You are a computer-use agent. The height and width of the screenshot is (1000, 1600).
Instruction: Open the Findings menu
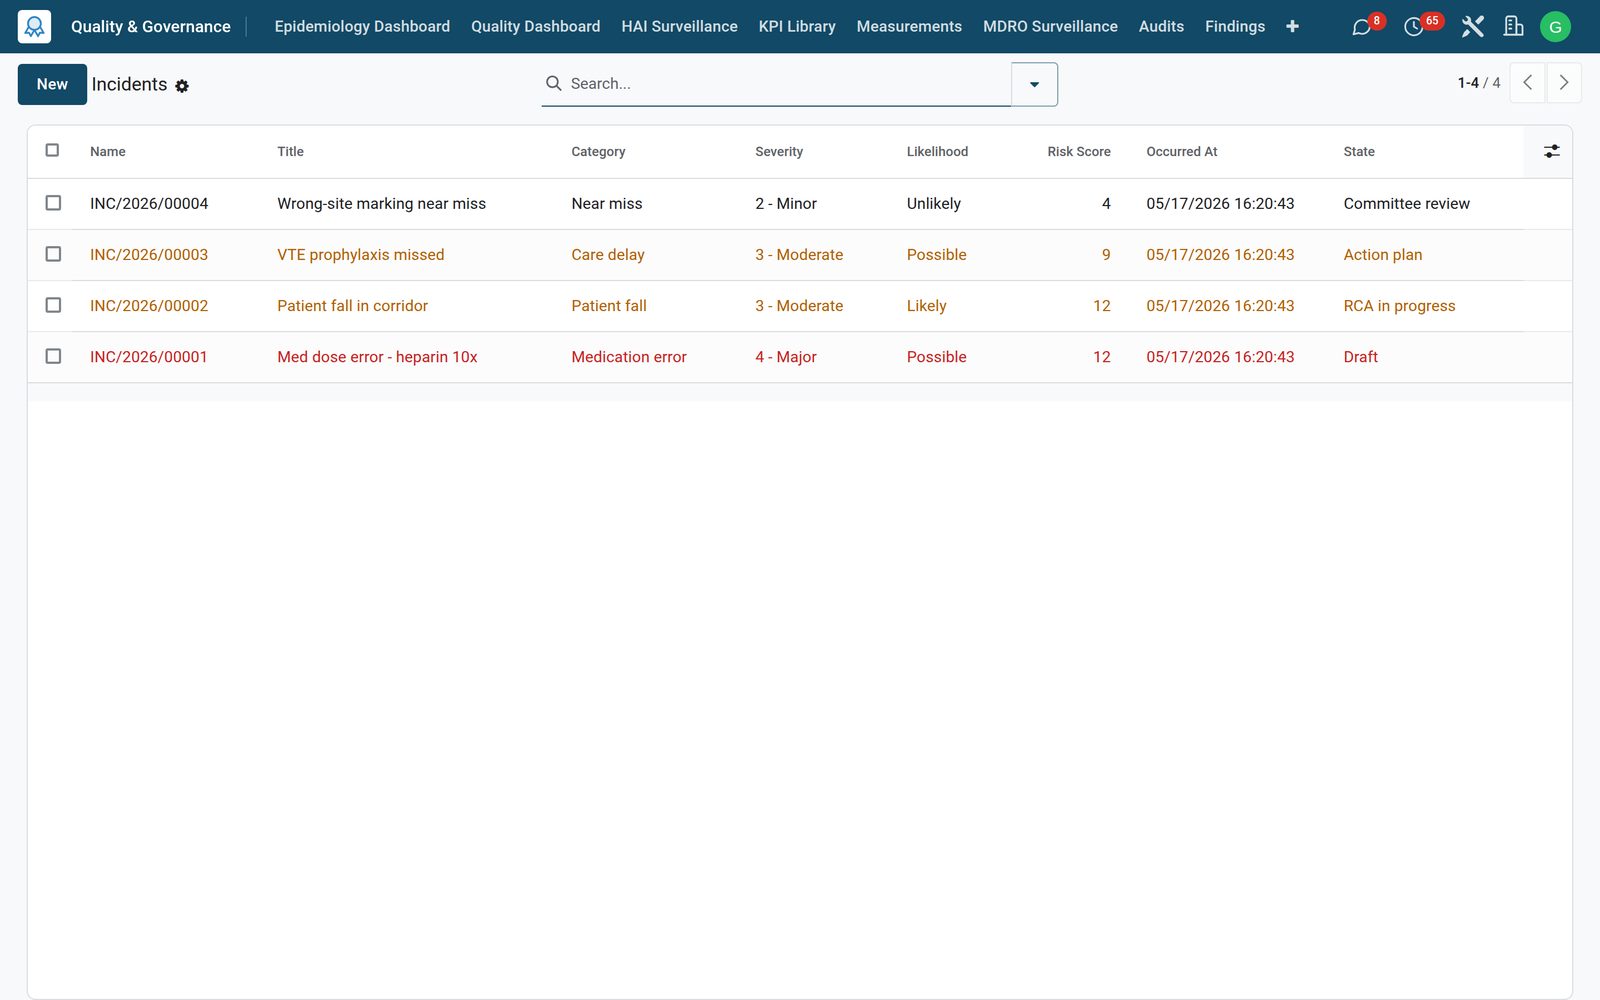pyautogui.click(x=1235, y=27)
